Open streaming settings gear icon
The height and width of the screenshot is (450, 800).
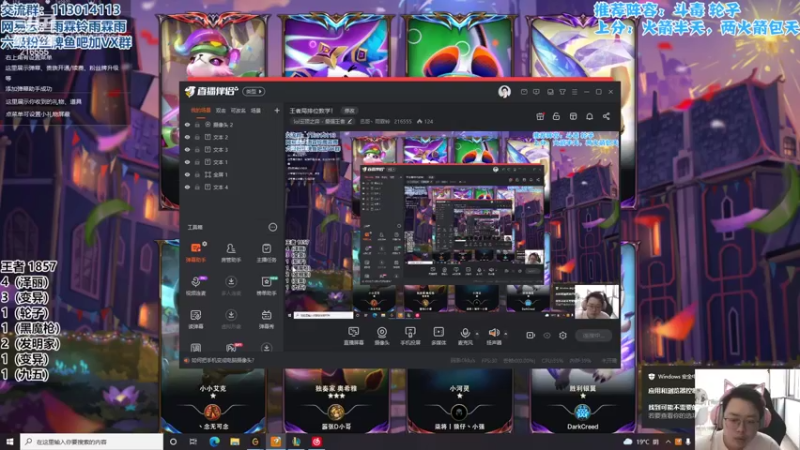[x=563, y=335]
